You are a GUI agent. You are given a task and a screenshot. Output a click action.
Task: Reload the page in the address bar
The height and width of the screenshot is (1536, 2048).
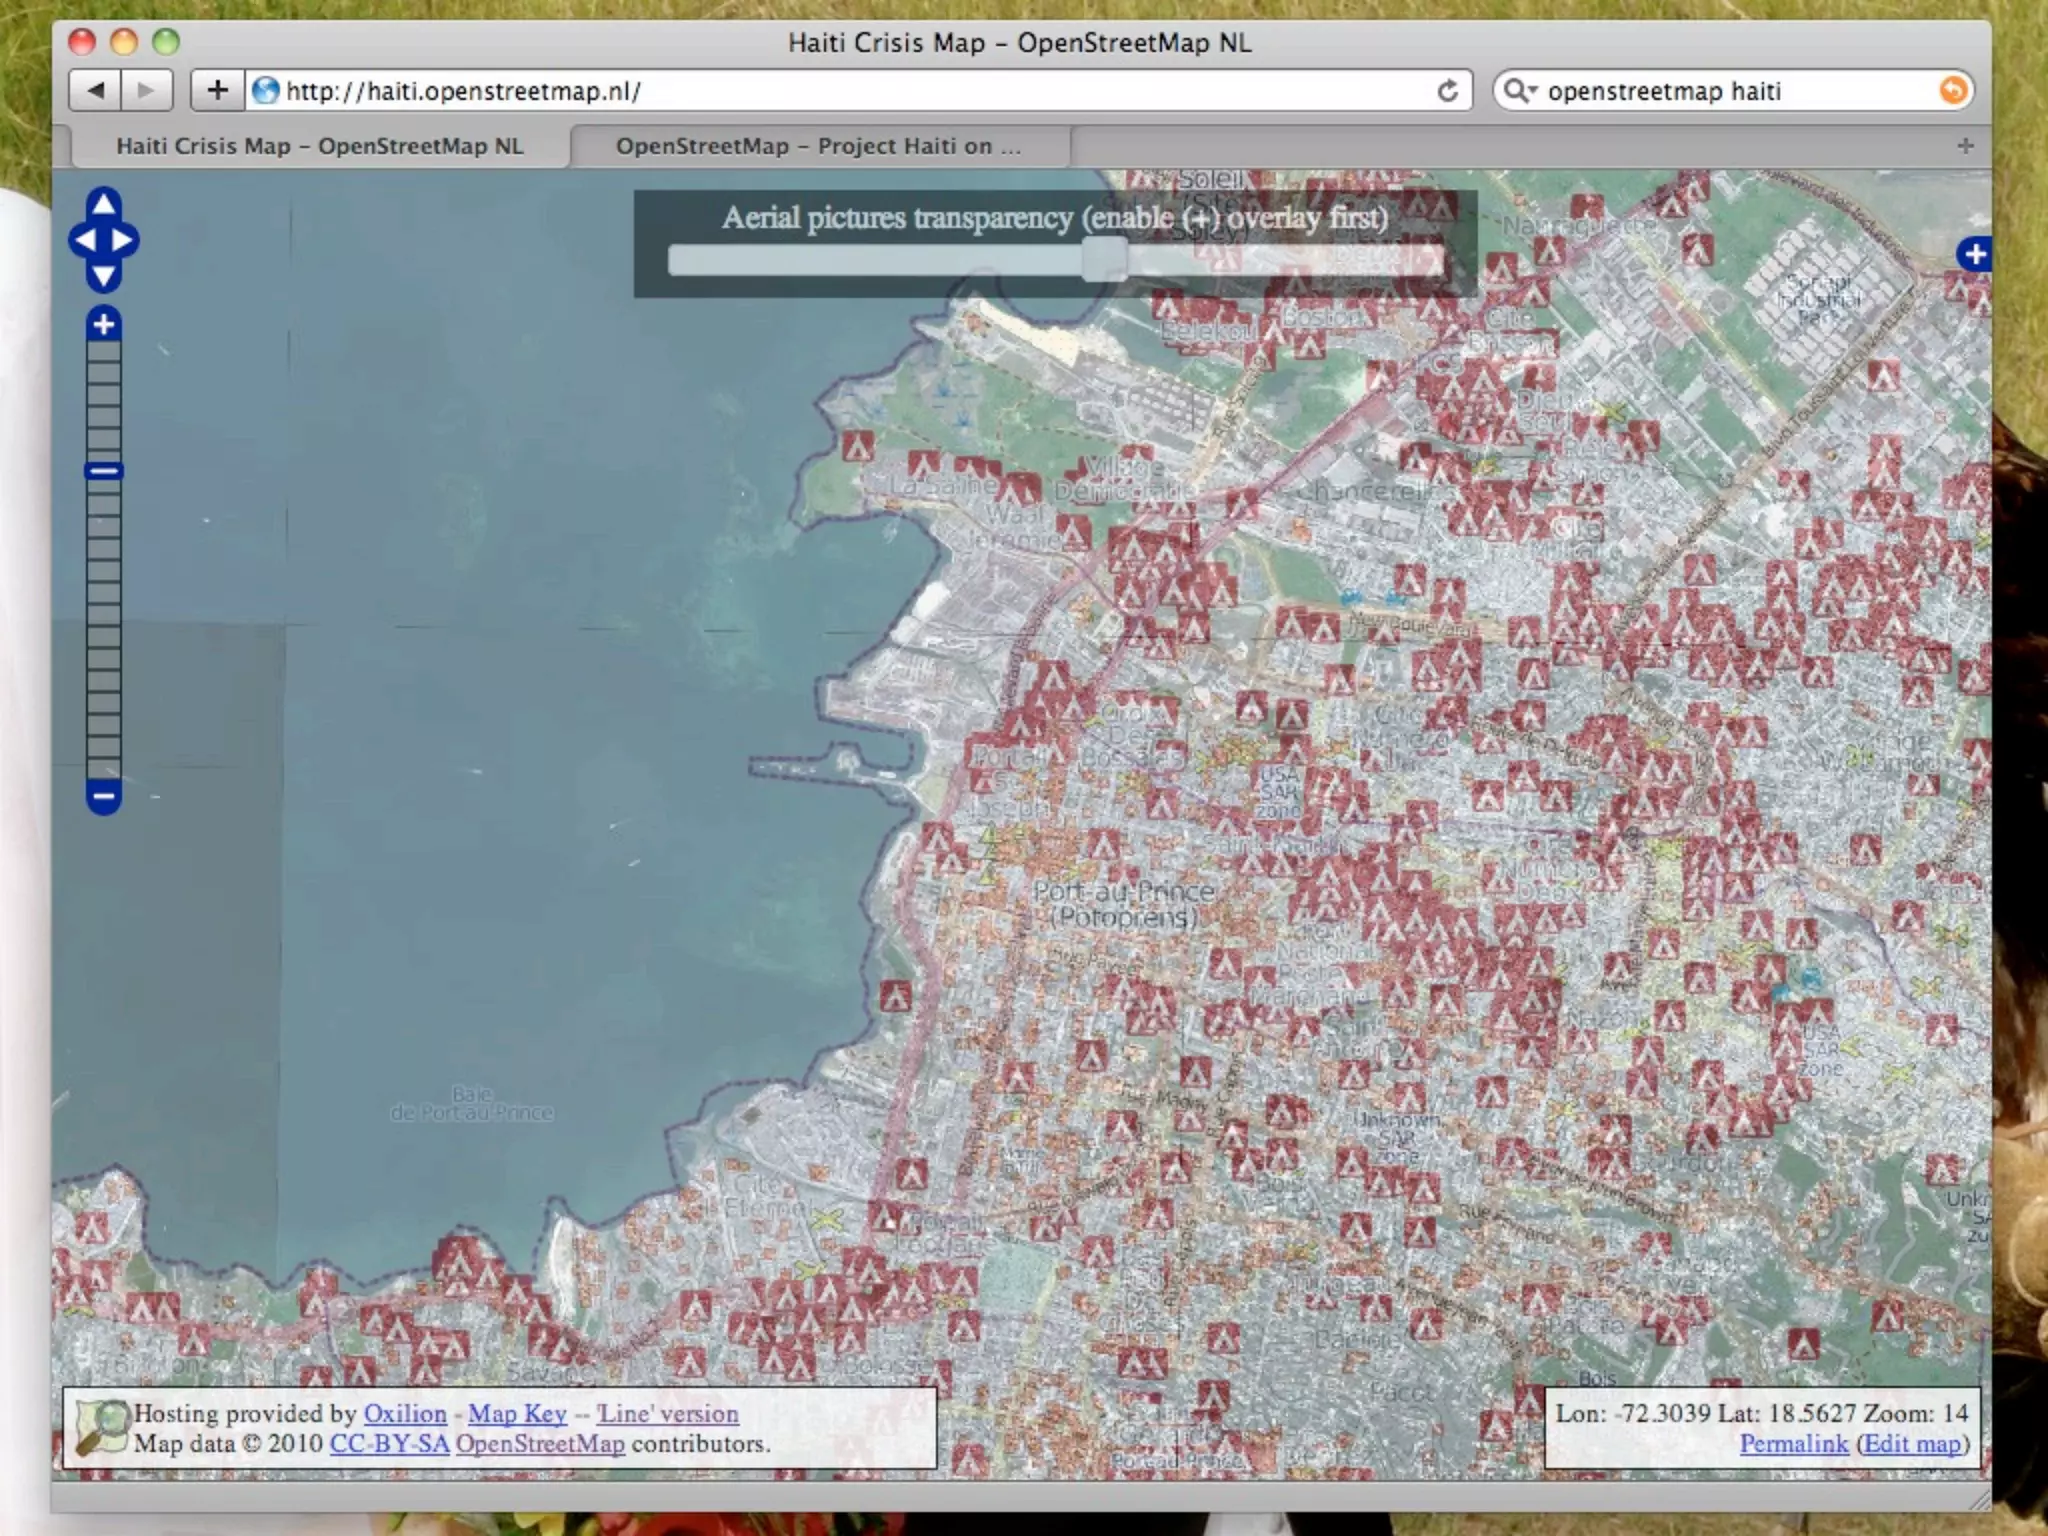pos(1447,91)
